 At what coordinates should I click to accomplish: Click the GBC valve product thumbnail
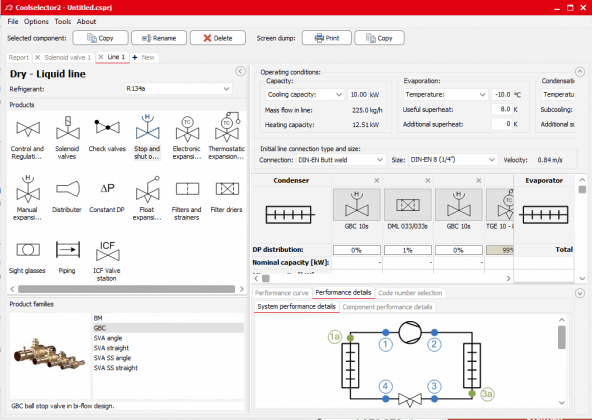(x=49, y=354)
